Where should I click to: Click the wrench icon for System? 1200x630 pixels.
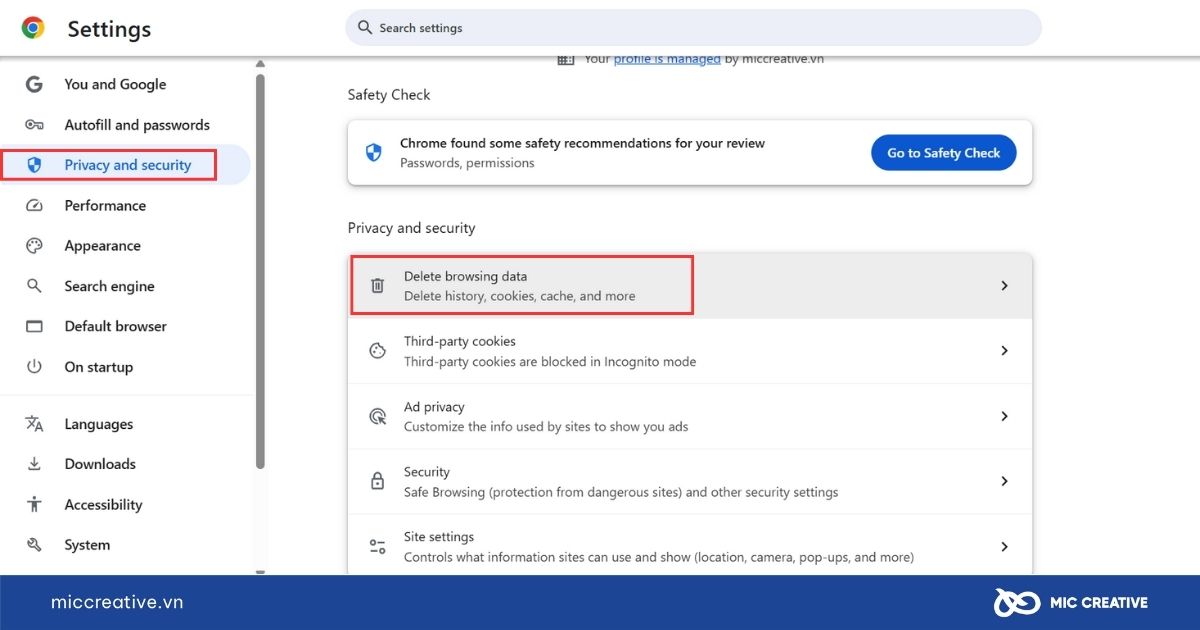[34, 545]
